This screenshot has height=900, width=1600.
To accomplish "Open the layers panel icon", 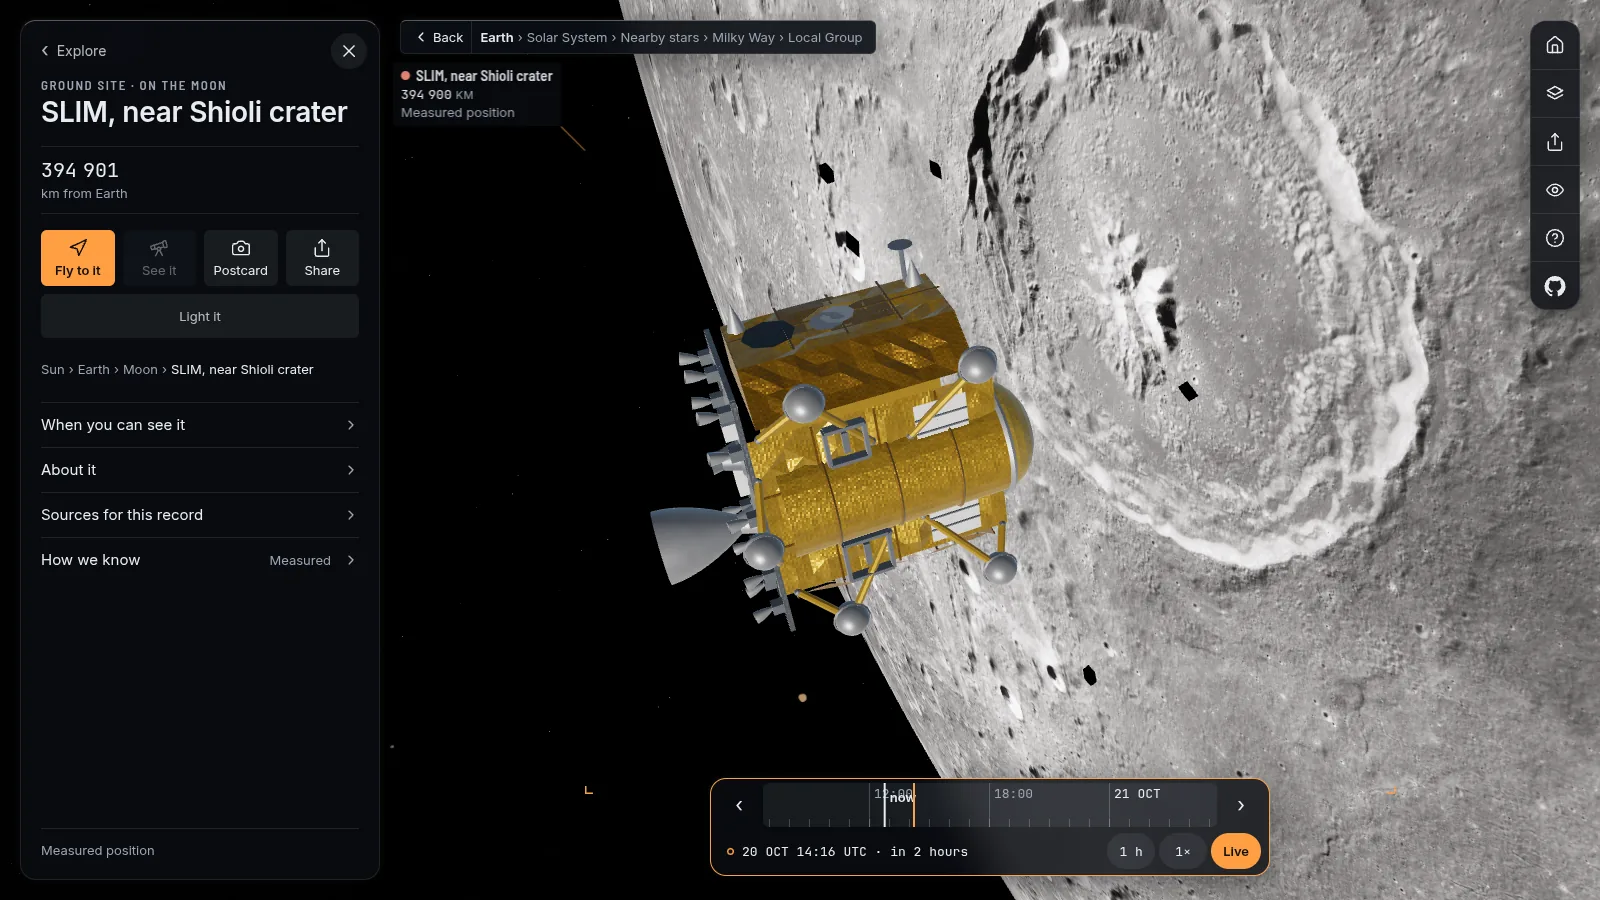I will tap(1555, 93).
